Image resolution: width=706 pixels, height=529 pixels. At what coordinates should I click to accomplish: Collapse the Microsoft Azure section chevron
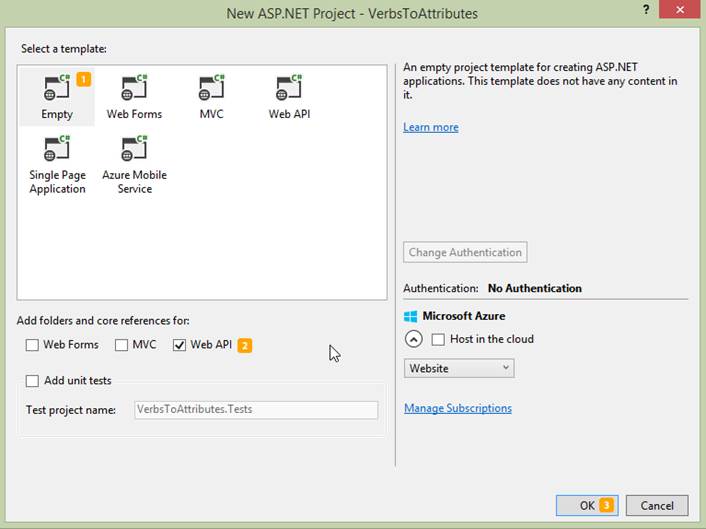point(412,339)
